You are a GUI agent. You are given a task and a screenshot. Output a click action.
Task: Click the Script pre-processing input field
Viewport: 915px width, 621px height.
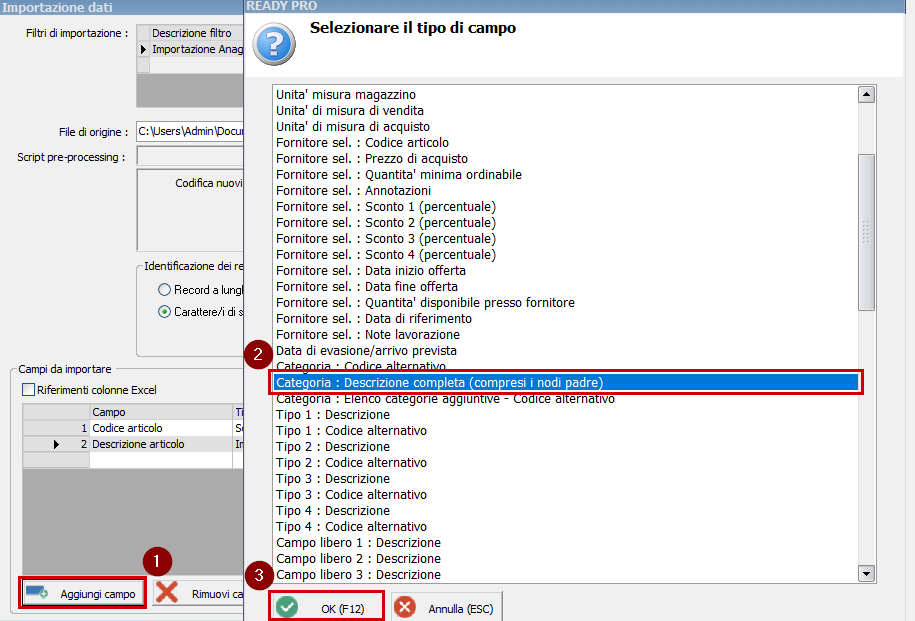(x=190, y=156)
